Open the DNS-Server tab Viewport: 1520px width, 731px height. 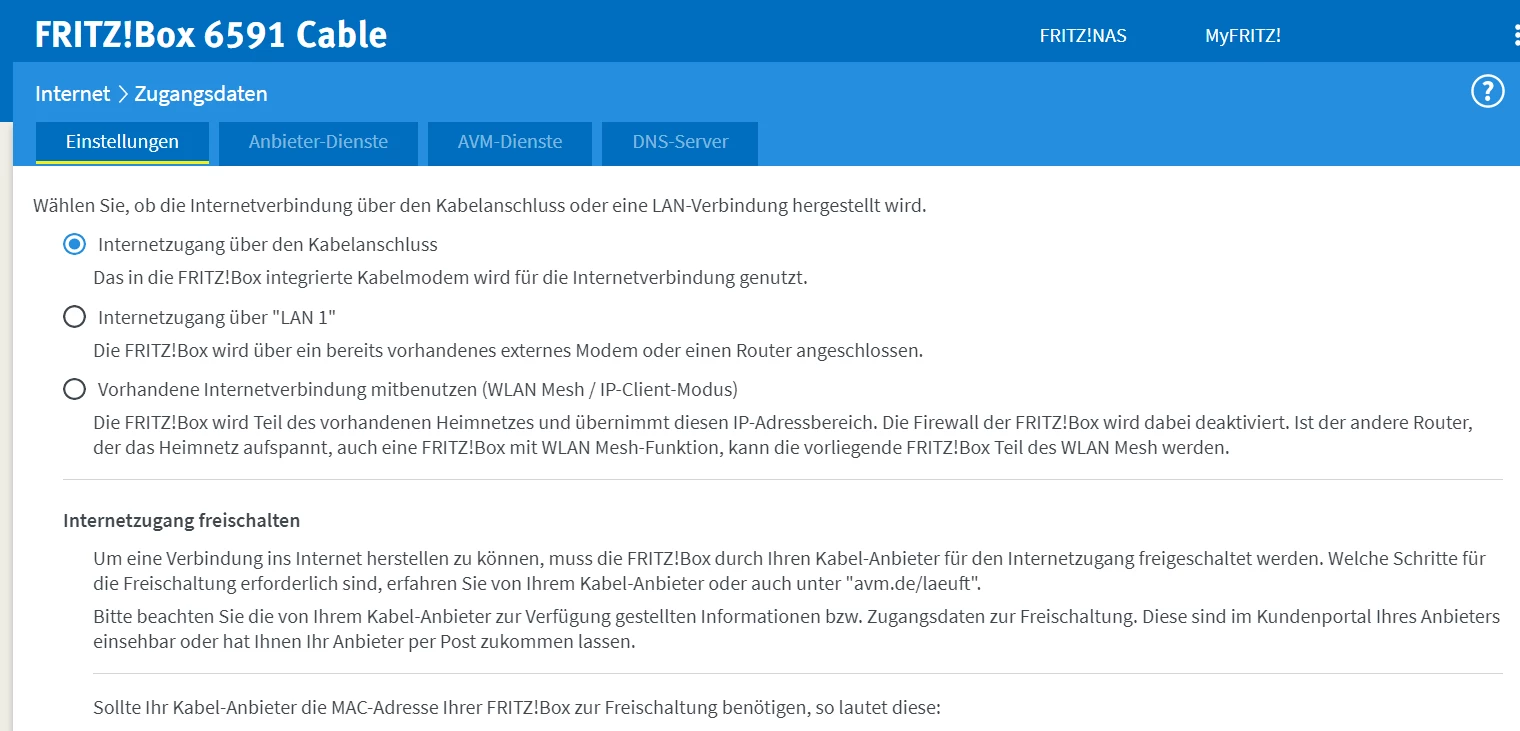680,142
